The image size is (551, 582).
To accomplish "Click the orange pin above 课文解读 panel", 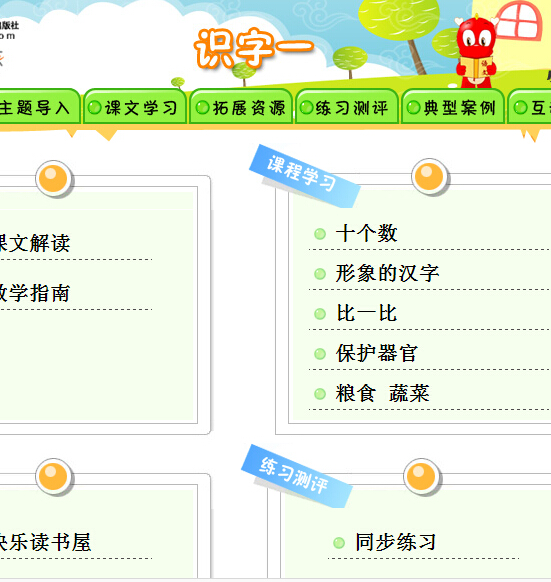I will tap(54, 179).
